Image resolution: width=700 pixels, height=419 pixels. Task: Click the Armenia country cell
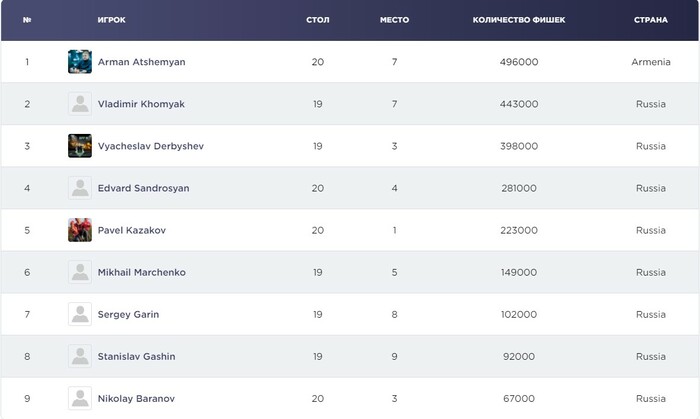650,62
